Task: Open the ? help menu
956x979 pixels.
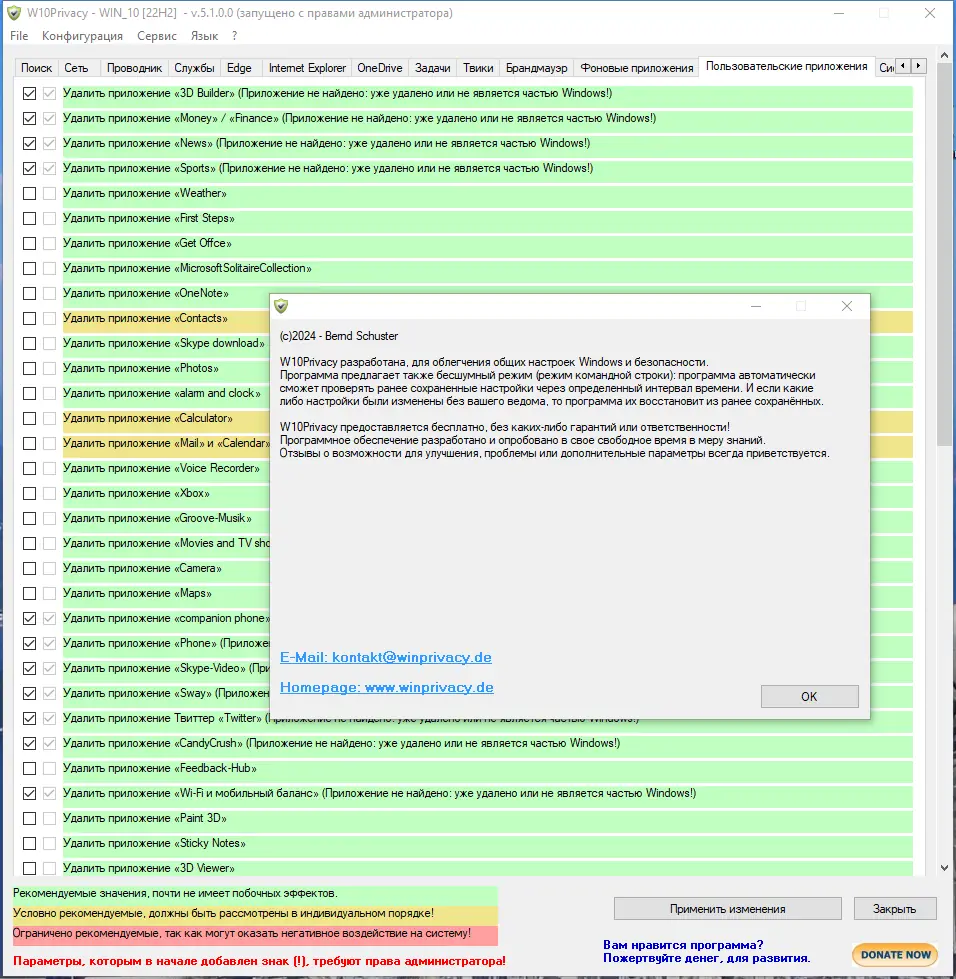Action: [234, 36]
